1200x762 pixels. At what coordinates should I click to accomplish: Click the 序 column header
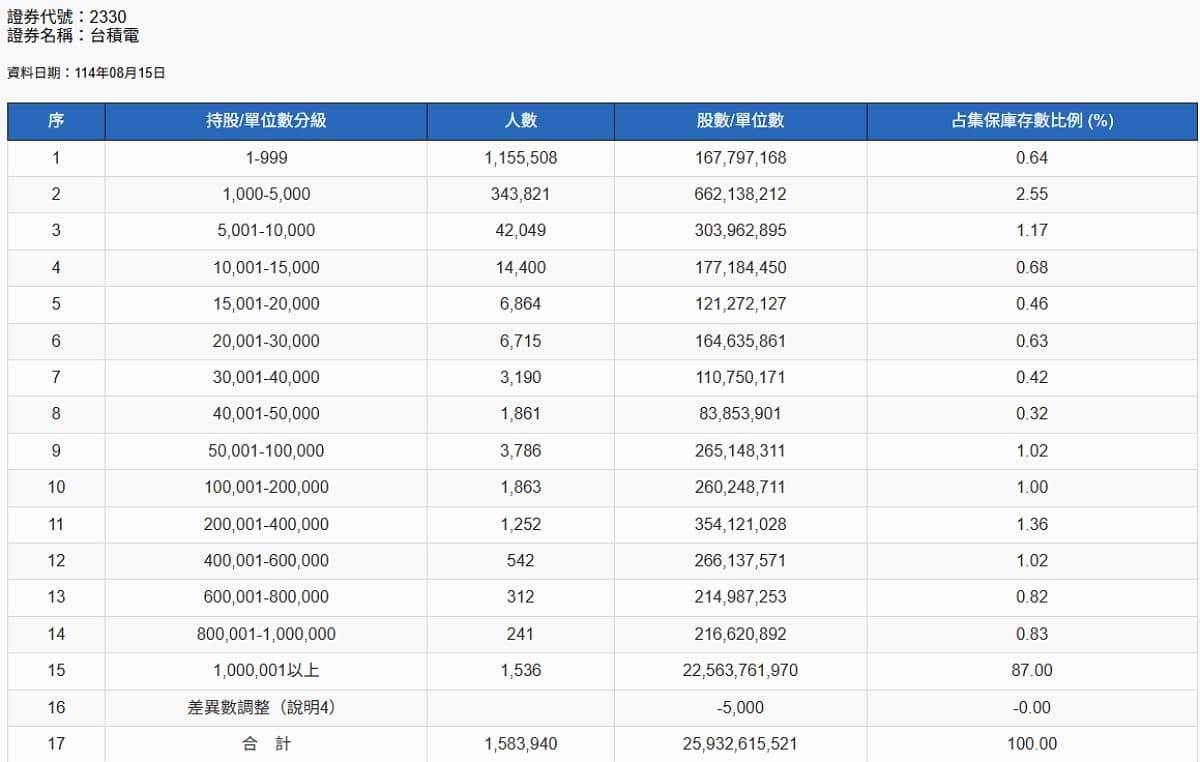pyautogui.click(x=56, y=121)
